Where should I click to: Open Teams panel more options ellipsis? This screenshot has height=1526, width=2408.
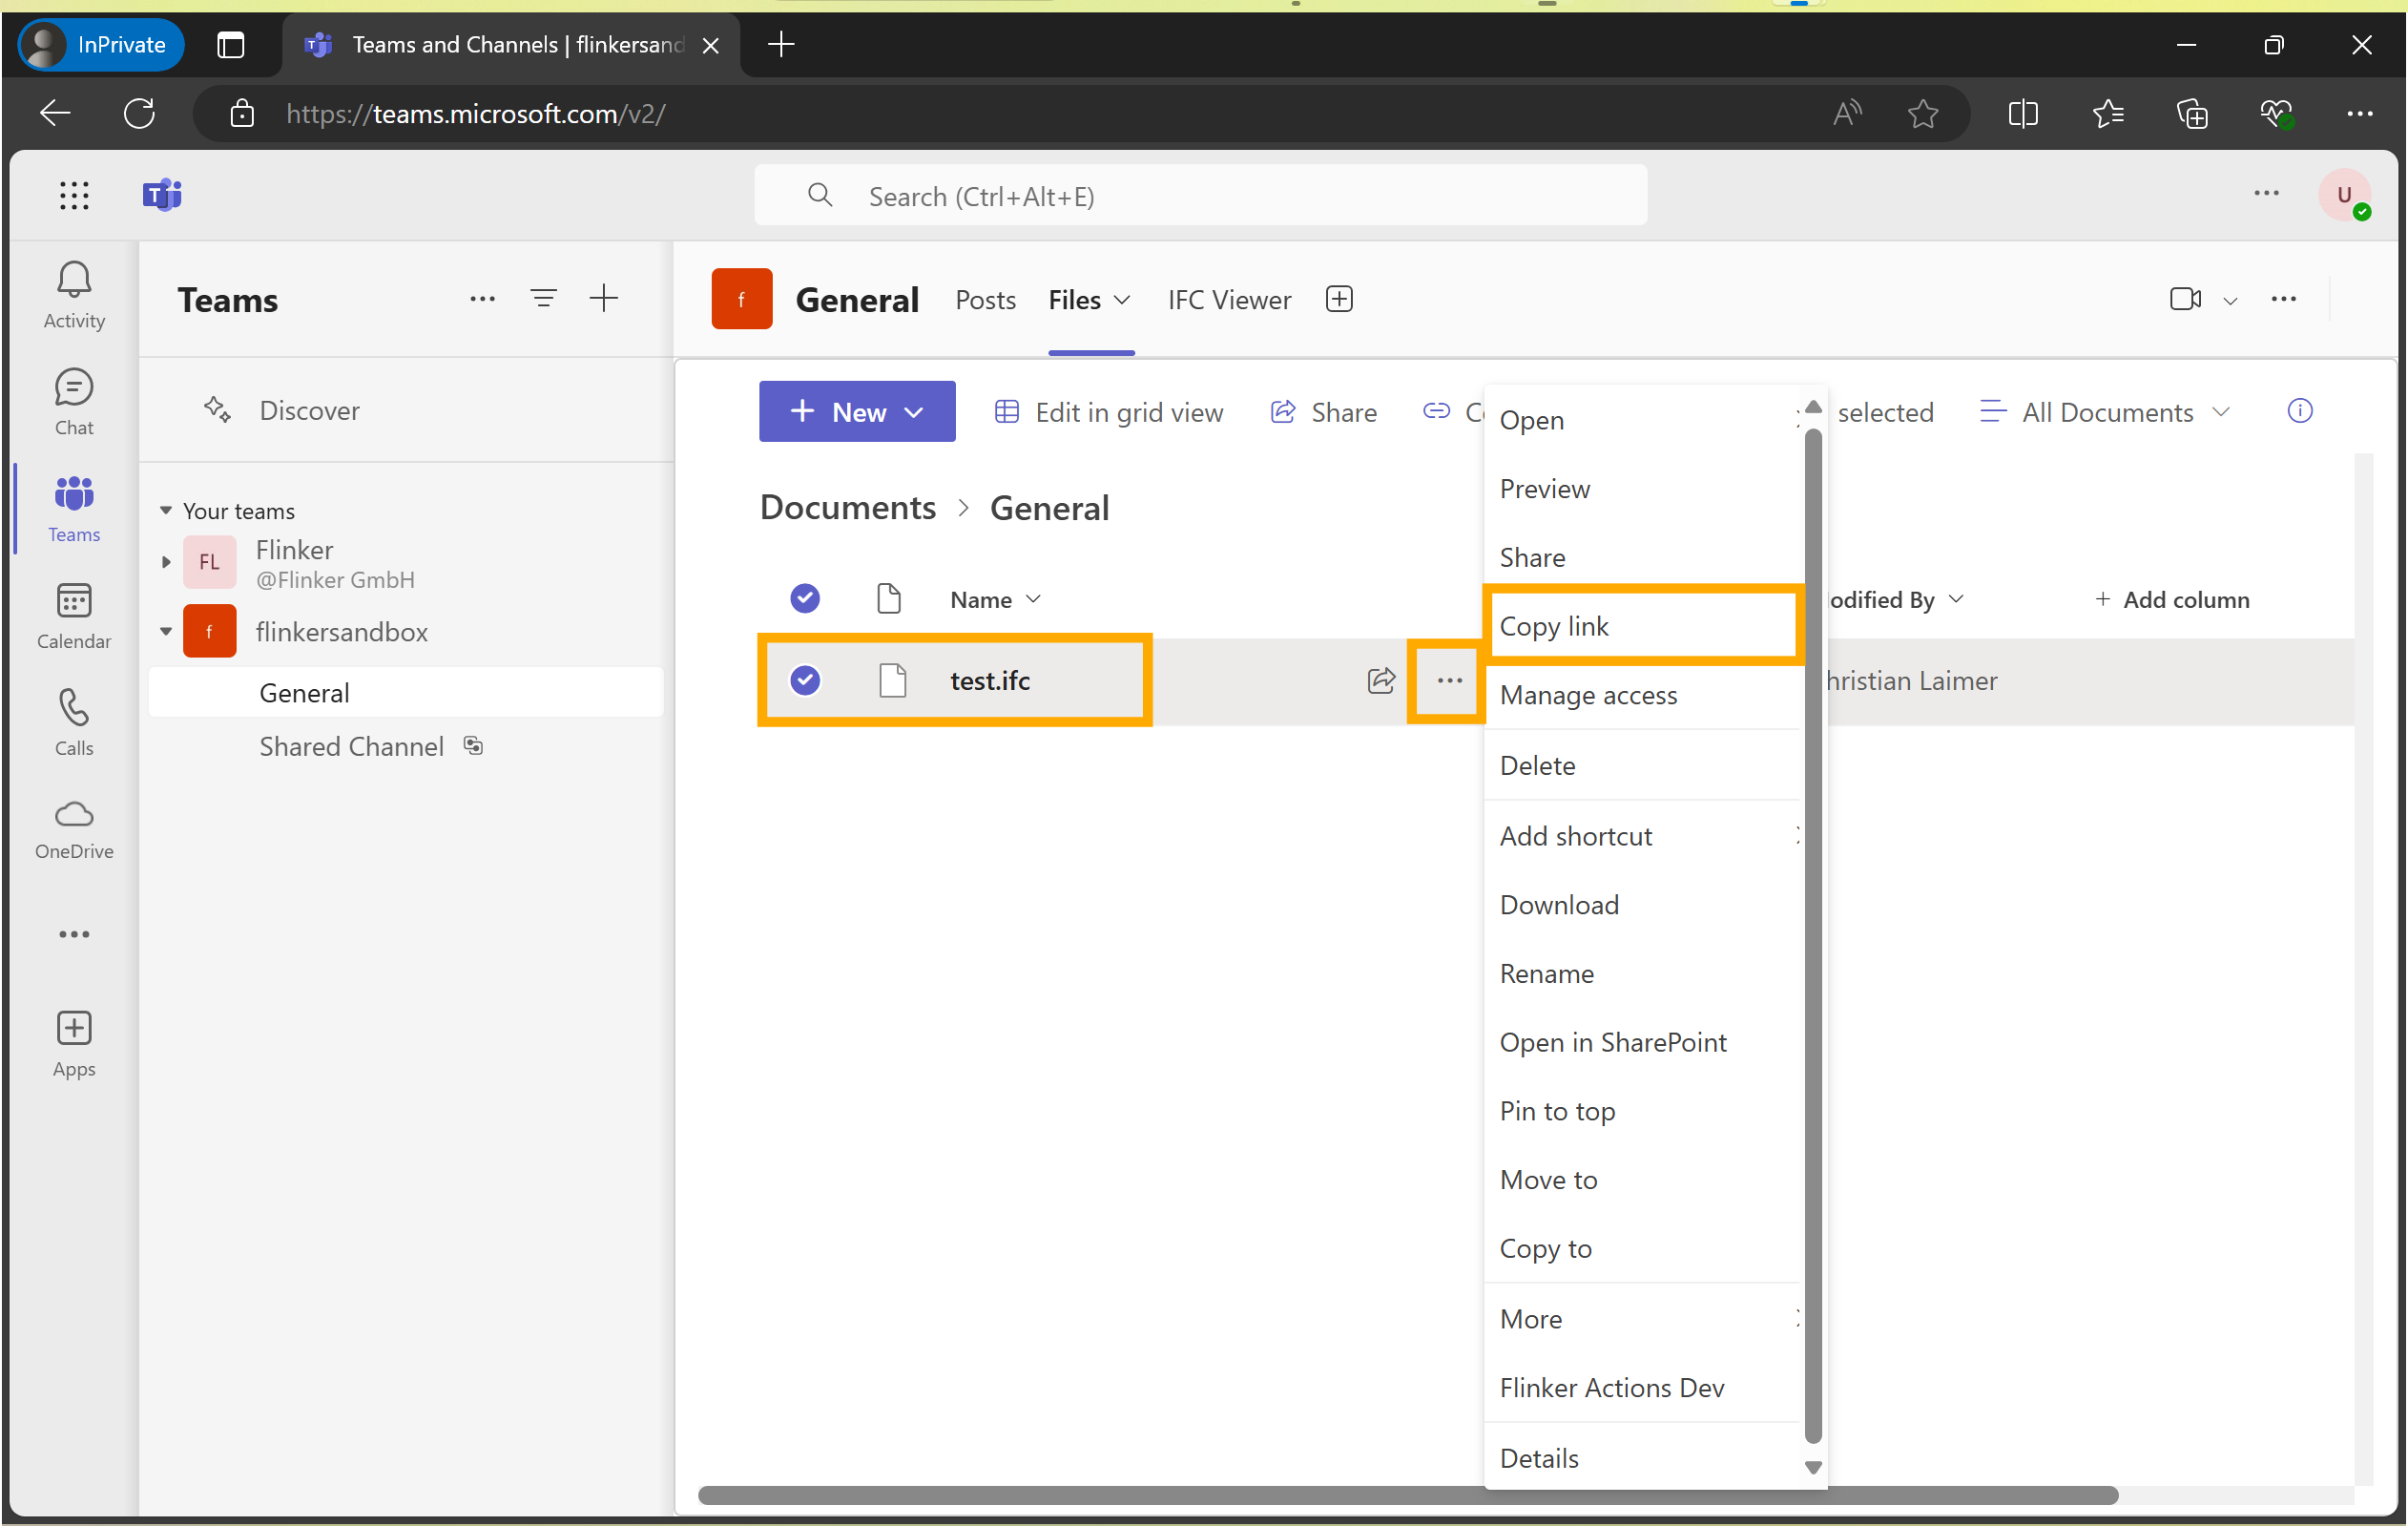pyautogui.click(x=482, y=299)
